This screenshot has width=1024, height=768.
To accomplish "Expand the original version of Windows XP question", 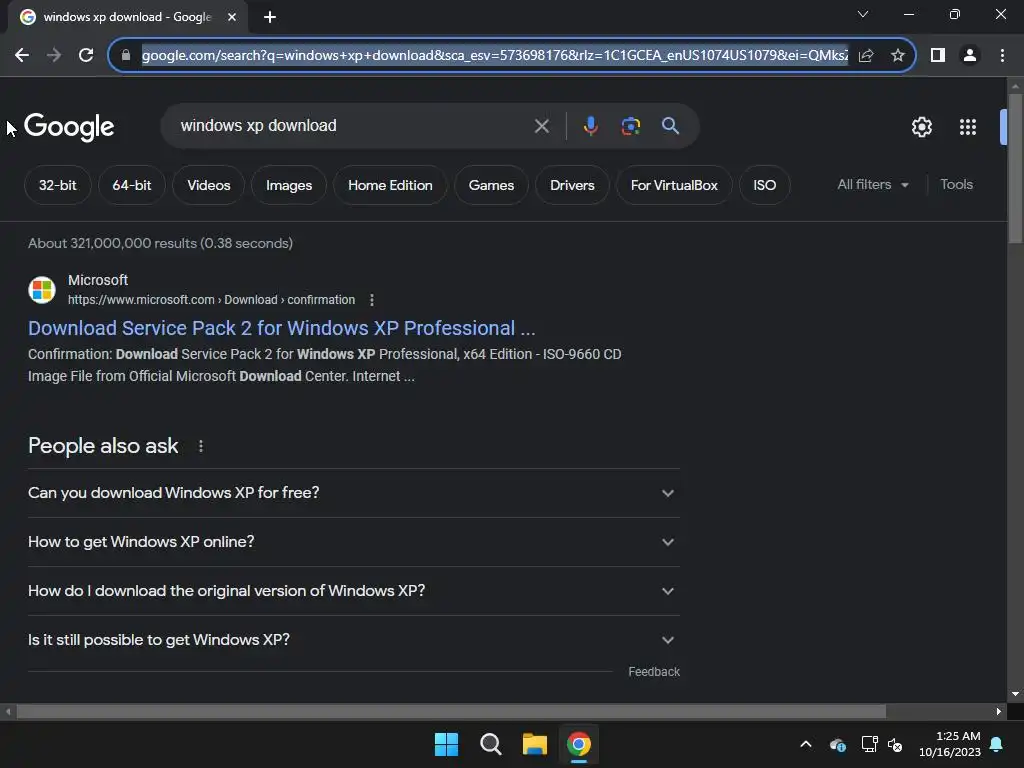I will coord(353,591).
